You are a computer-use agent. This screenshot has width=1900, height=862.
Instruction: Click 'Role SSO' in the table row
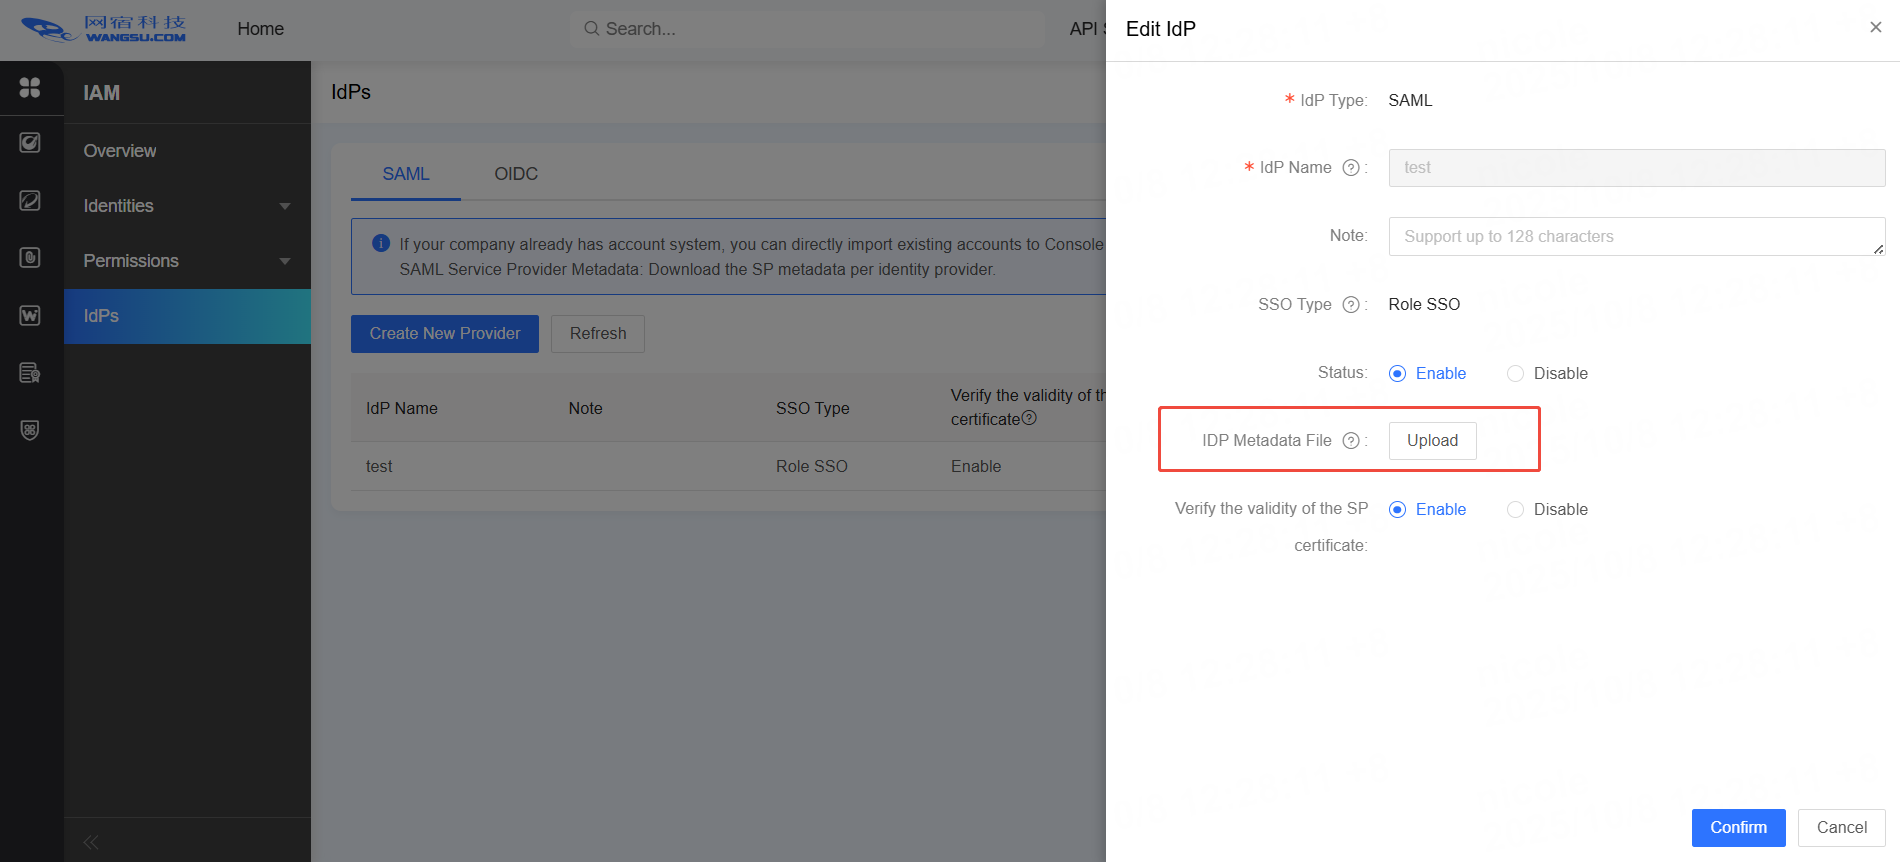812,467
